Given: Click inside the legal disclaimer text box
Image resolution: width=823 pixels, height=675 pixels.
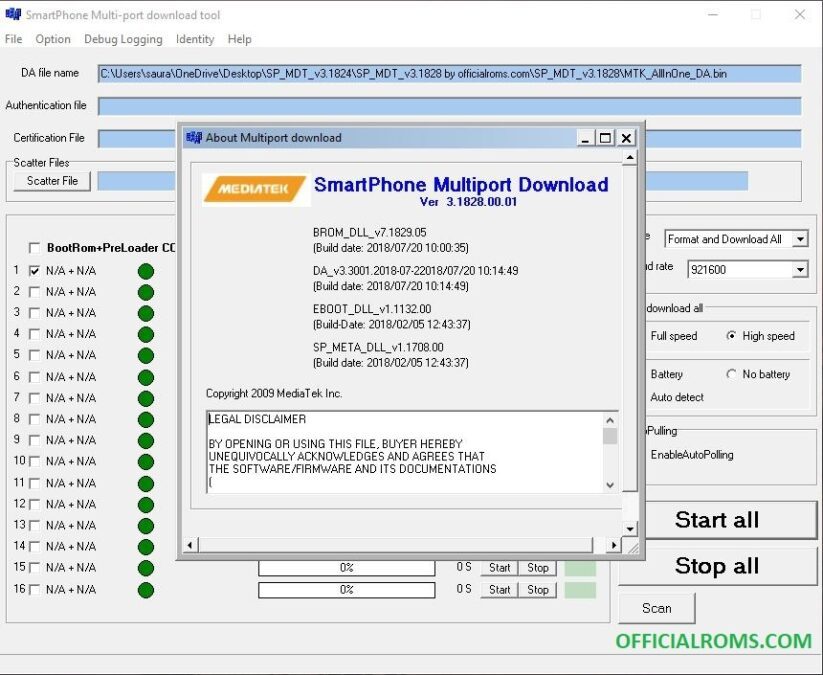Looking at the screenshot, I should [x=404, y=452].
